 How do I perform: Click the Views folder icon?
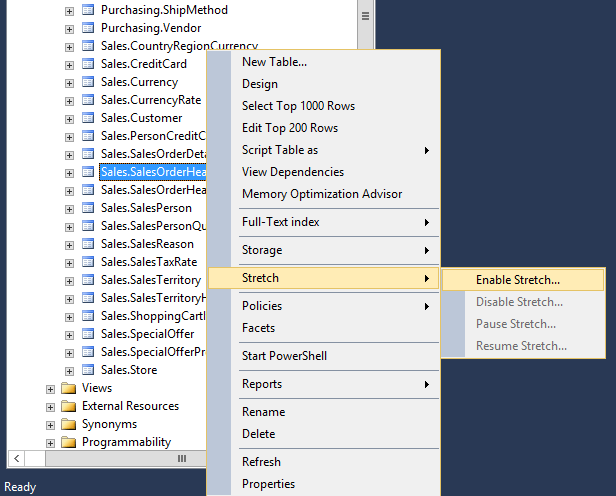coord(68,388)
